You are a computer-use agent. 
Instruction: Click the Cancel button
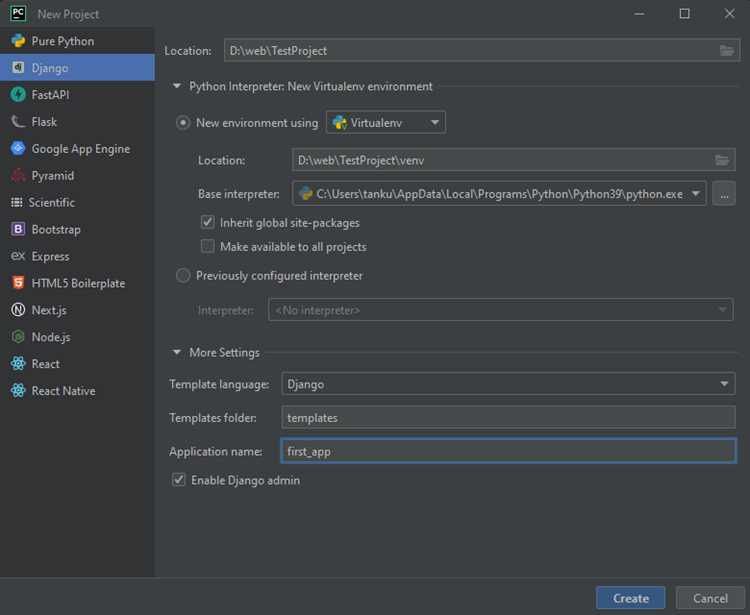pos(710,598)
